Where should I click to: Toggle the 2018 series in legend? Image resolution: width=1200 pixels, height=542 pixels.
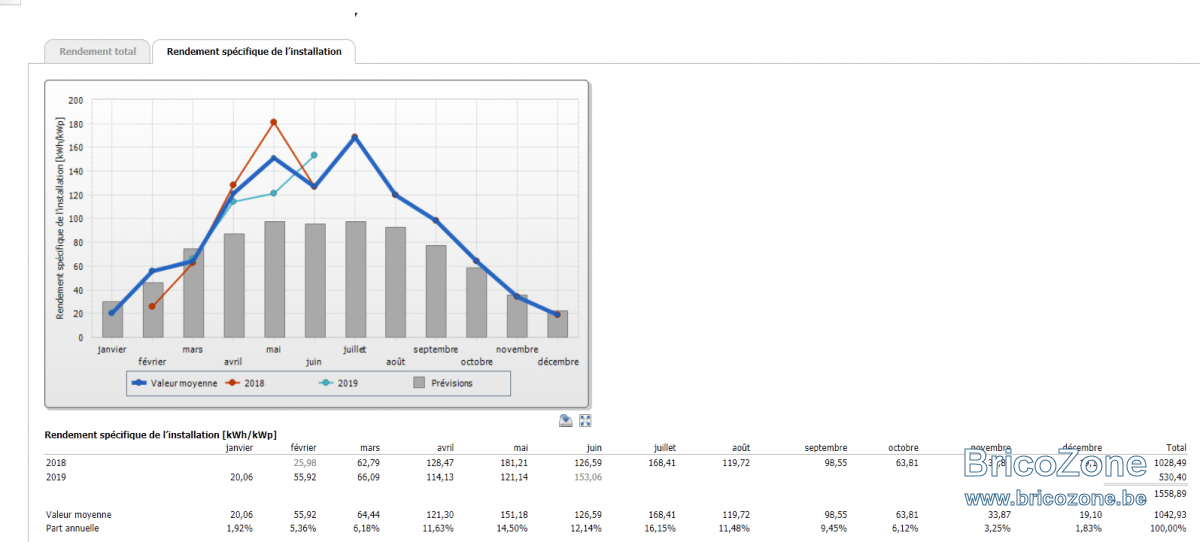point(246,383)
